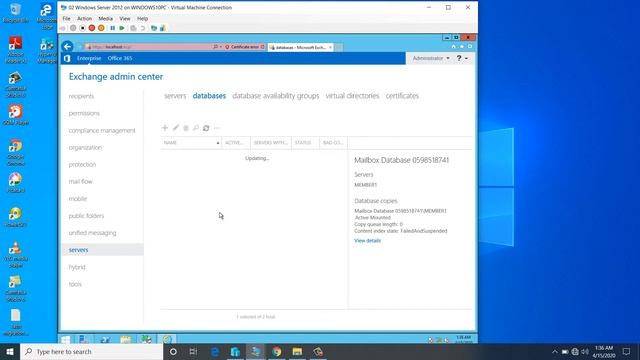Select the databases tab
The height and width of the screenshot is (360, 640).
pyautogui.click(x=209, y=96)
